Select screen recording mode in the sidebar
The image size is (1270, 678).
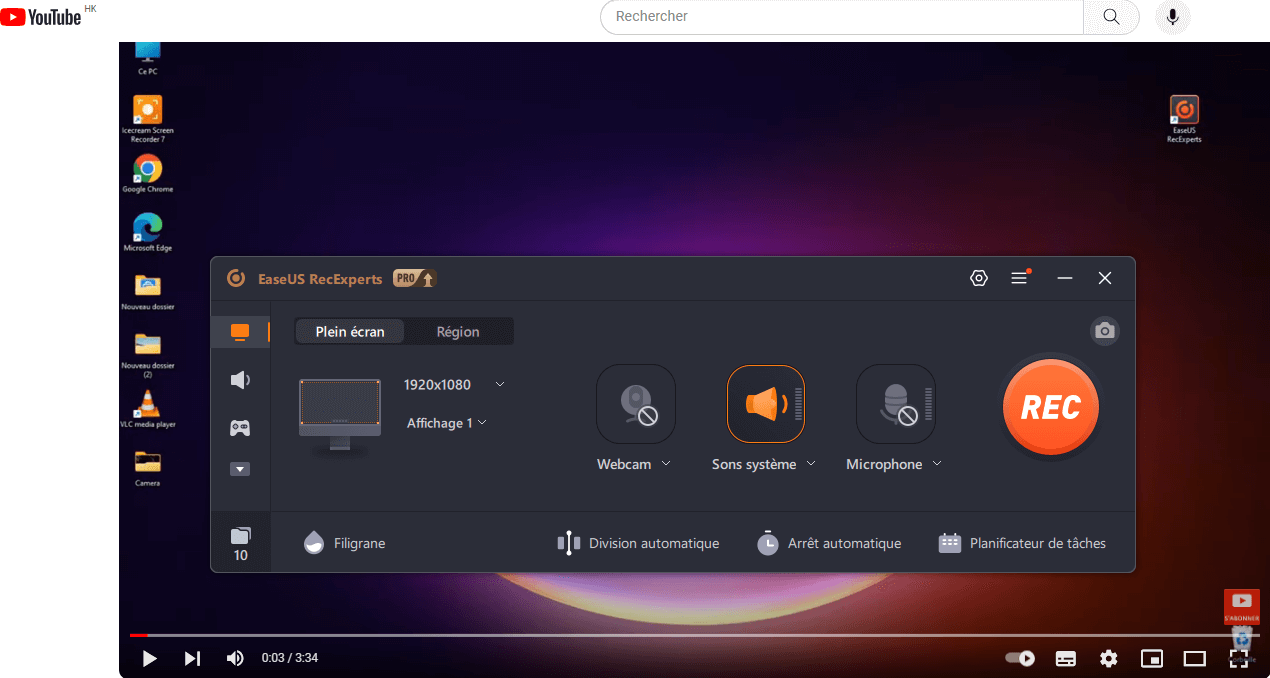point(240,331)
